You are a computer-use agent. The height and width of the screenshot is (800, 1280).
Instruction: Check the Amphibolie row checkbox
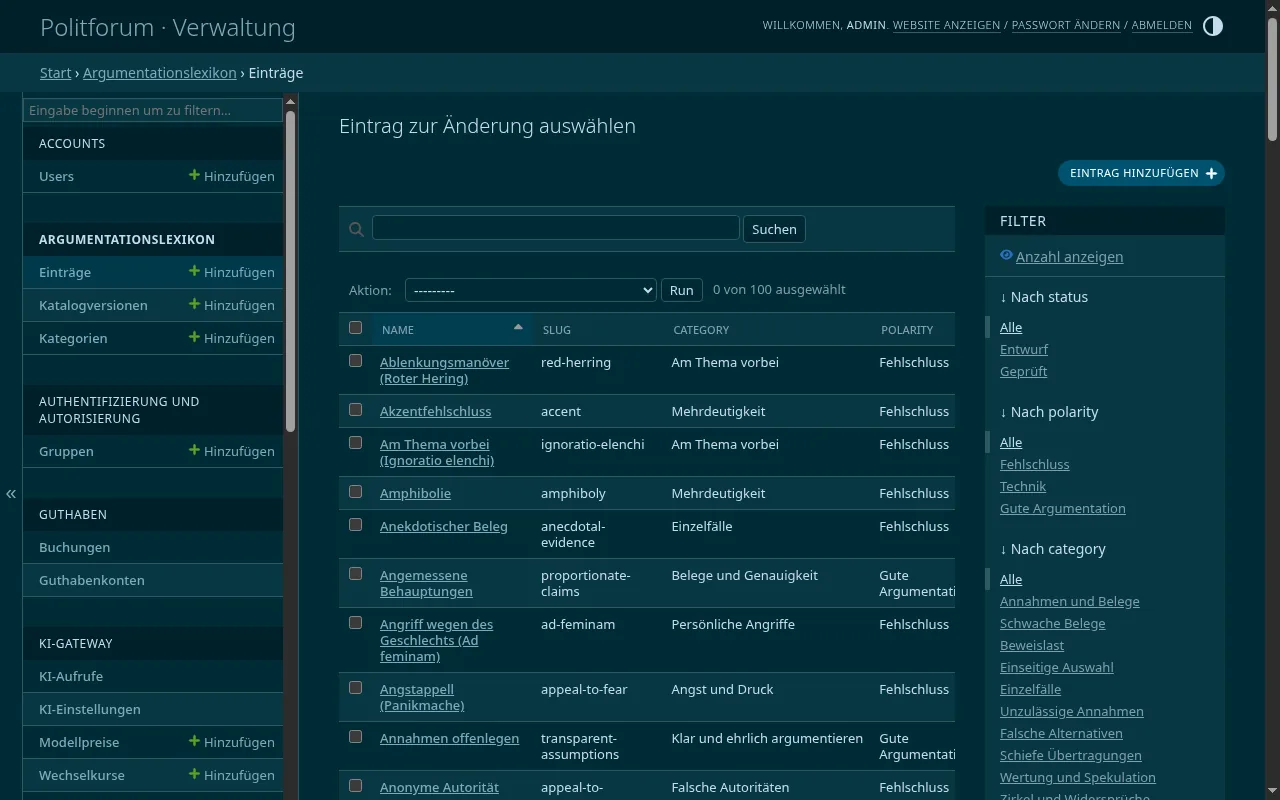(355, 492)
